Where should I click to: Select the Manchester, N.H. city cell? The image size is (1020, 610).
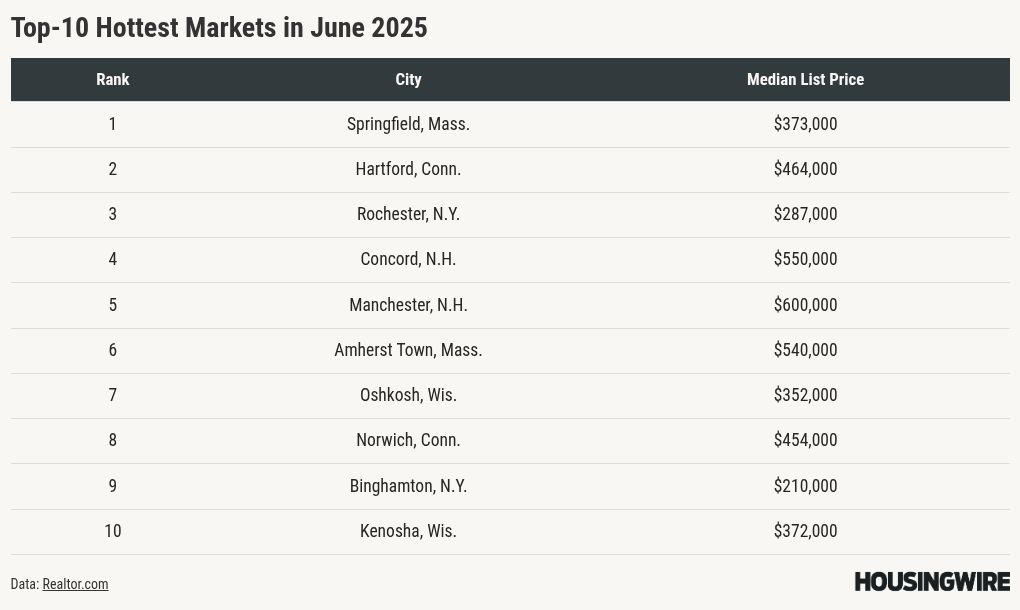408,305
